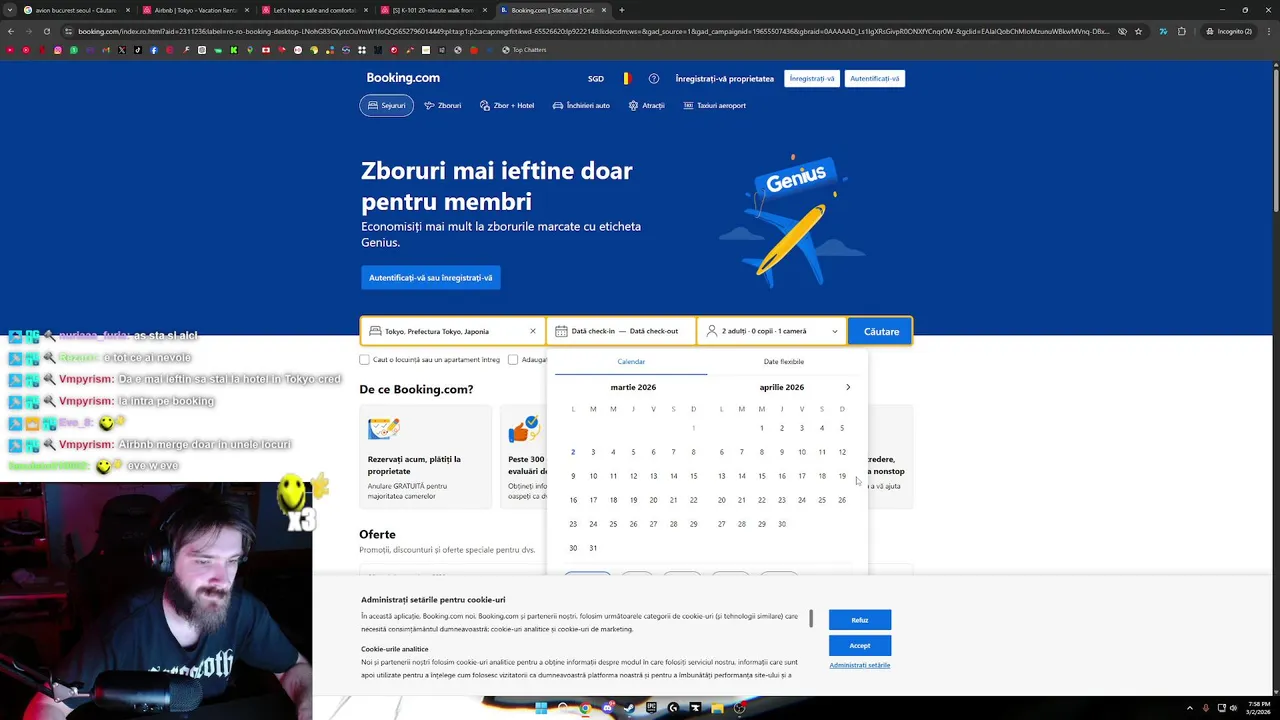Select 2 martie 2026 in calendar
The width and height of the screenshot is (1280, 720).
573,452
